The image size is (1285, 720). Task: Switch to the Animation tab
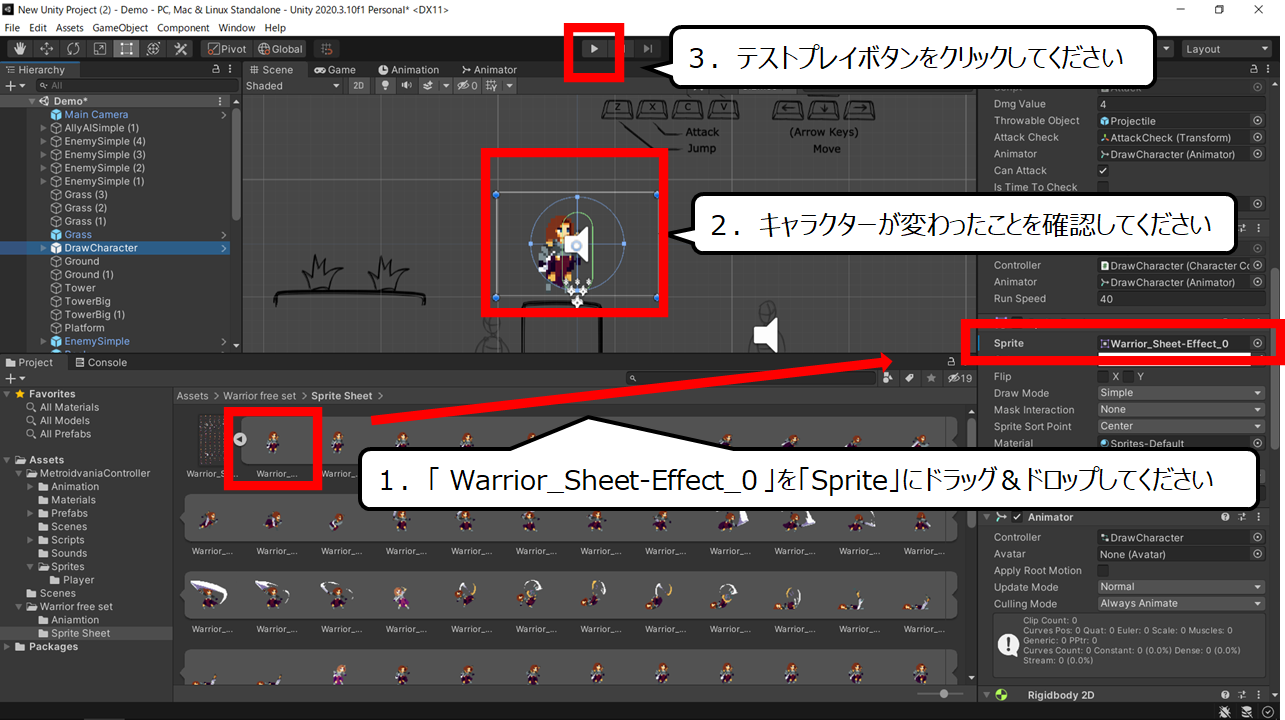pos(408,70)
